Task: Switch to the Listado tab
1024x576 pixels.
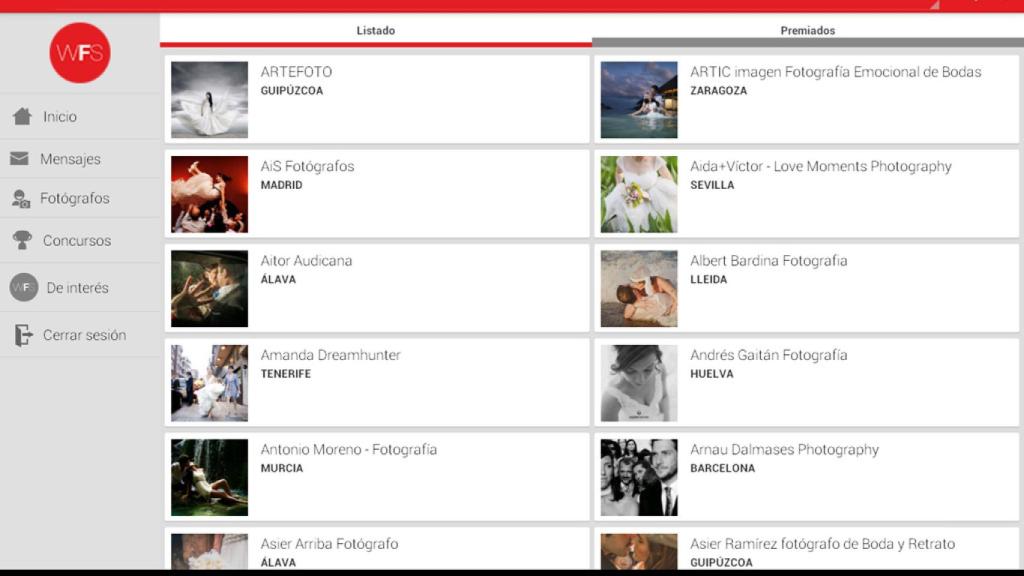Action: 376,31
